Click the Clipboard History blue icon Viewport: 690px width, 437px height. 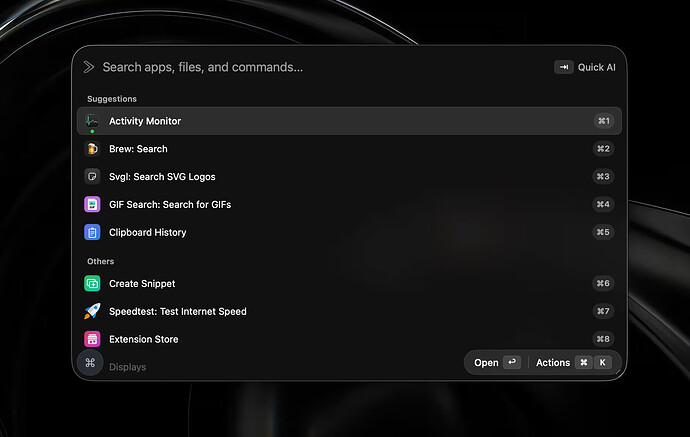[x=92, y=232]
